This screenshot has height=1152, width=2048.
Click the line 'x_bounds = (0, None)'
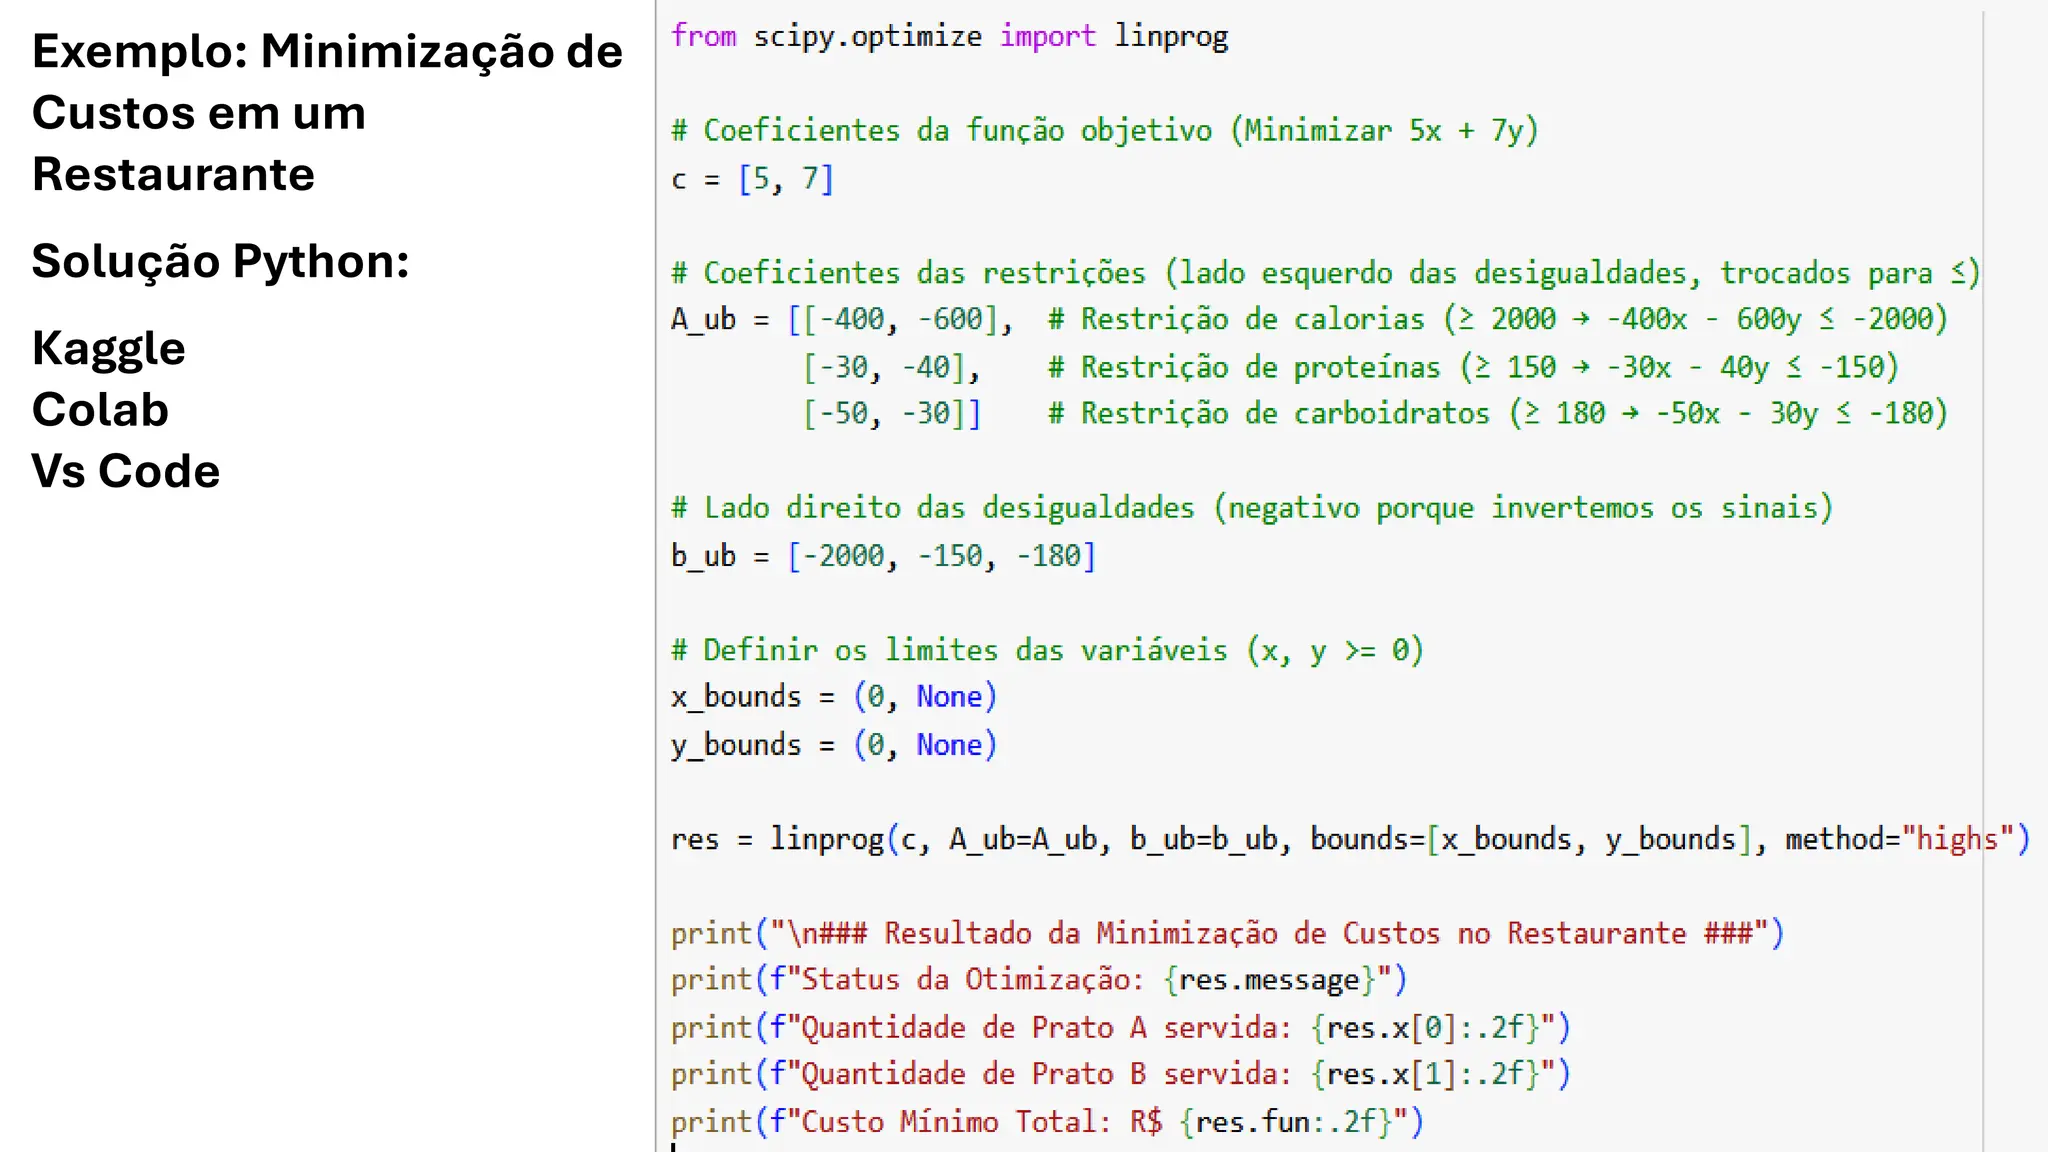click(x=834, y=697)
